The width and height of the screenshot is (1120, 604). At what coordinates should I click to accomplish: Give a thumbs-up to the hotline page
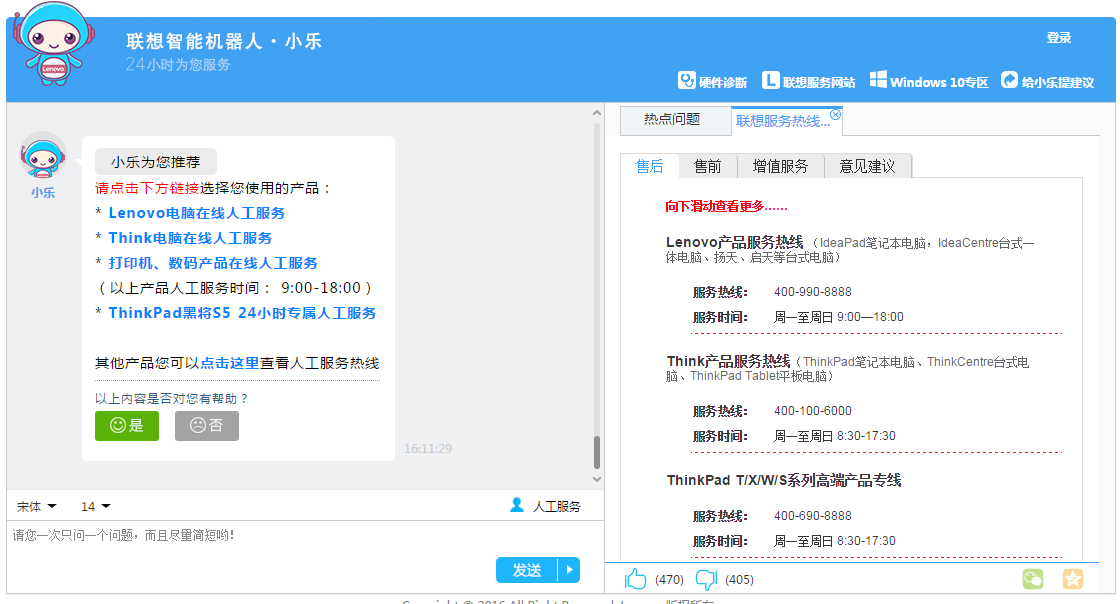635,579
